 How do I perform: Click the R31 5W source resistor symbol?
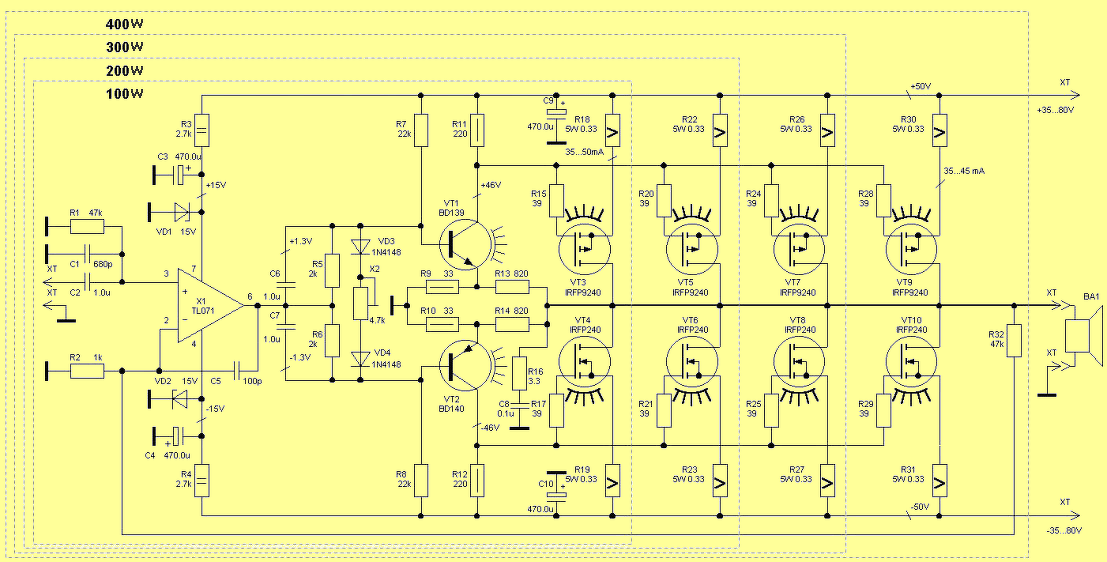[939, 481]
